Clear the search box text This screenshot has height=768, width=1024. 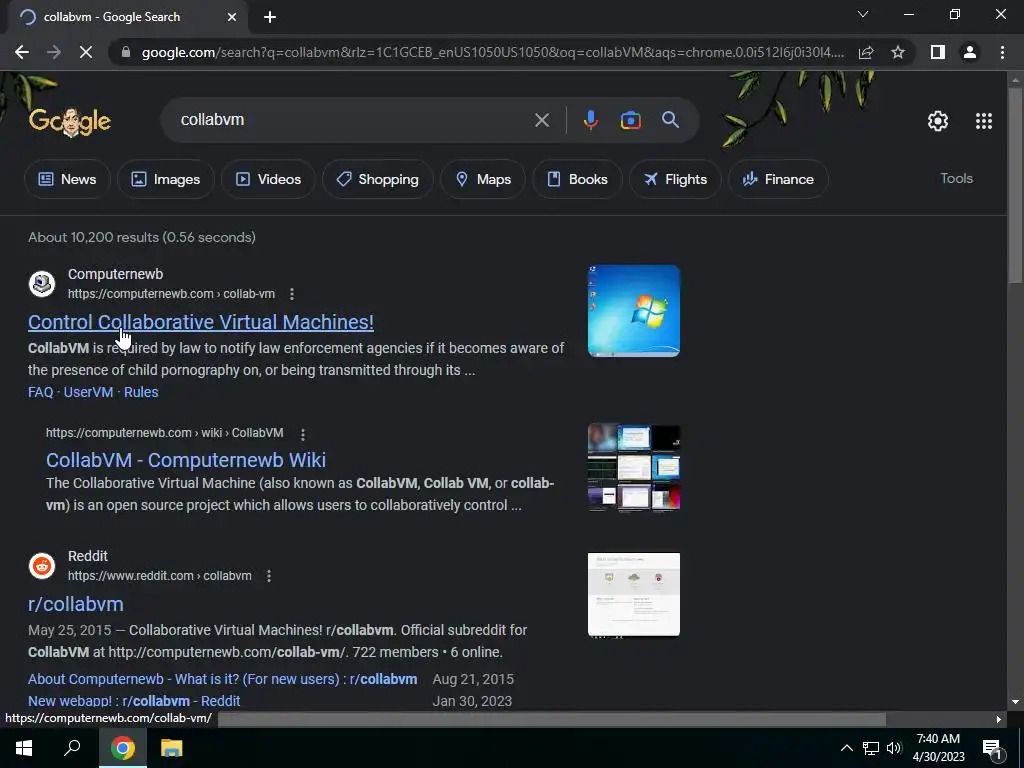tap(541, 120)
